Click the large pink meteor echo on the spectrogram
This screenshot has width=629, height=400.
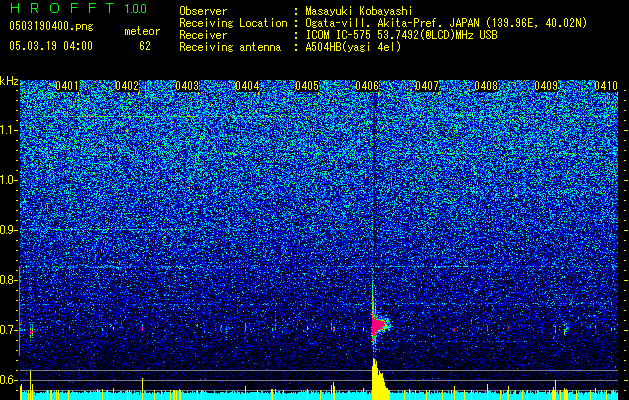point(378,325)
